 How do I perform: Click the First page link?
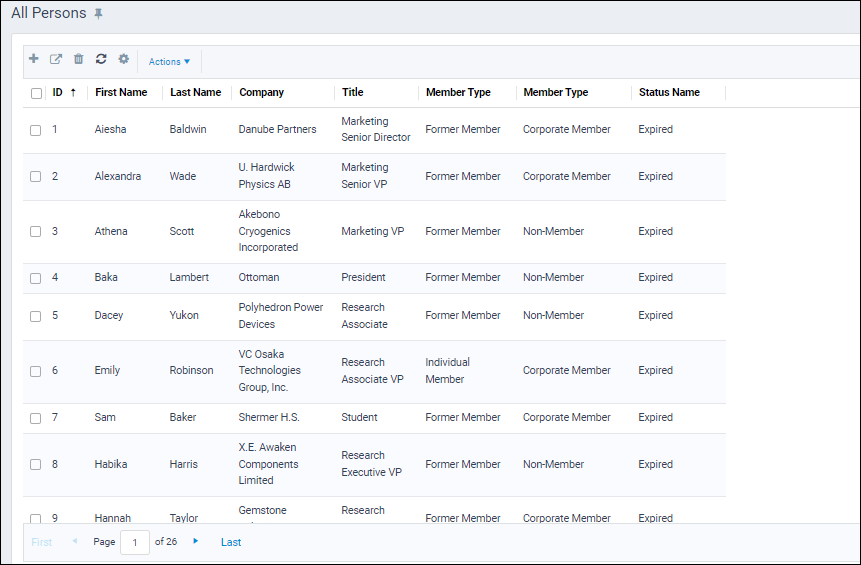[42, 542]
